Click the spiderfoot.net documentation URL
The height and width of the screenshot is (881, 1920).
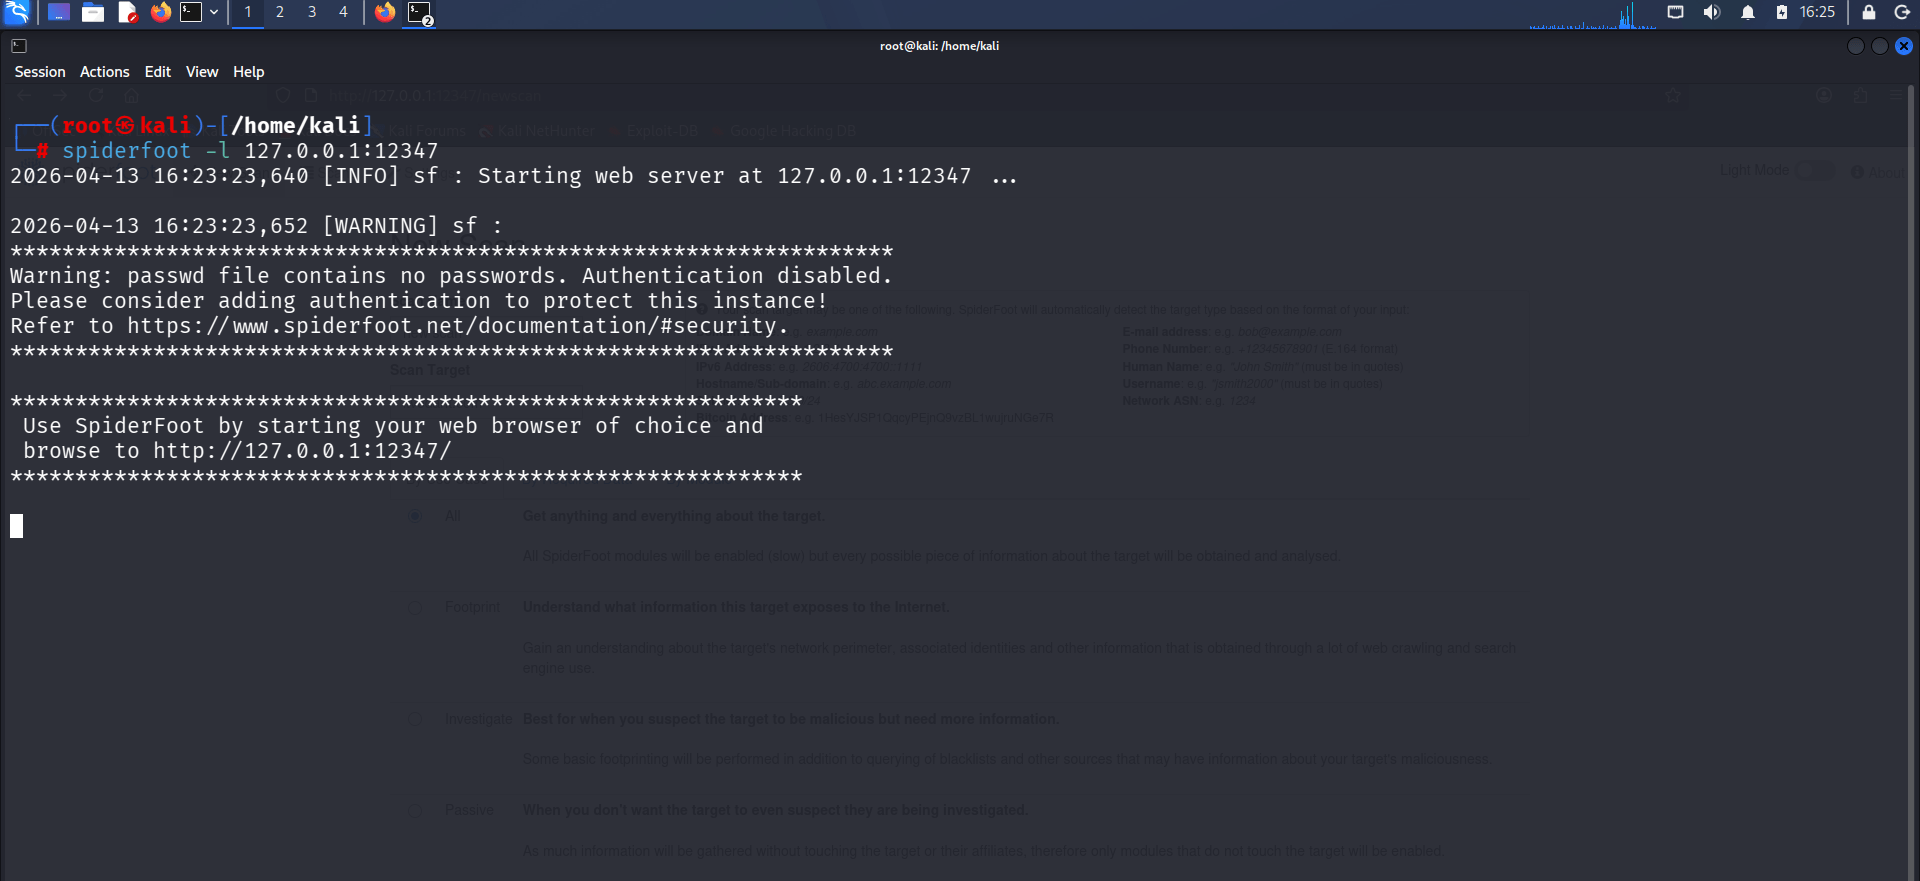[451, 326]
